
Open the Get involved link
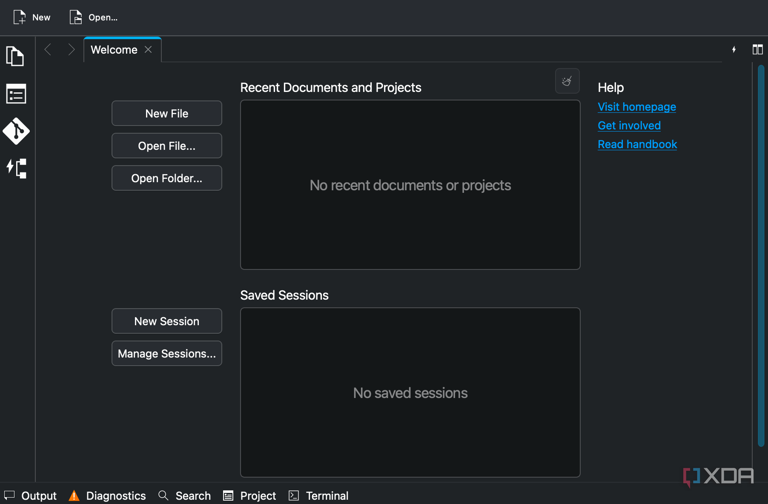[x=629, y=125]
